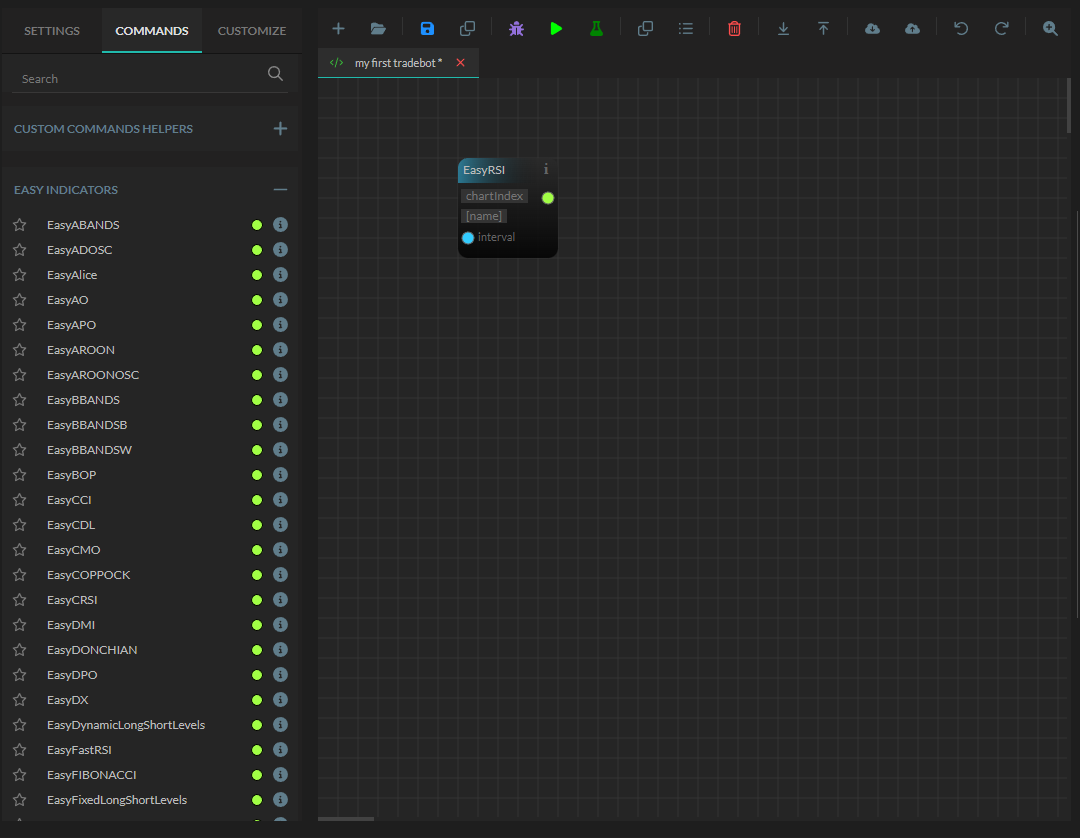Select the EasyMACD-style EasyCDL indicator from the list
1080x838 pixels.
[x=71, y=524]
